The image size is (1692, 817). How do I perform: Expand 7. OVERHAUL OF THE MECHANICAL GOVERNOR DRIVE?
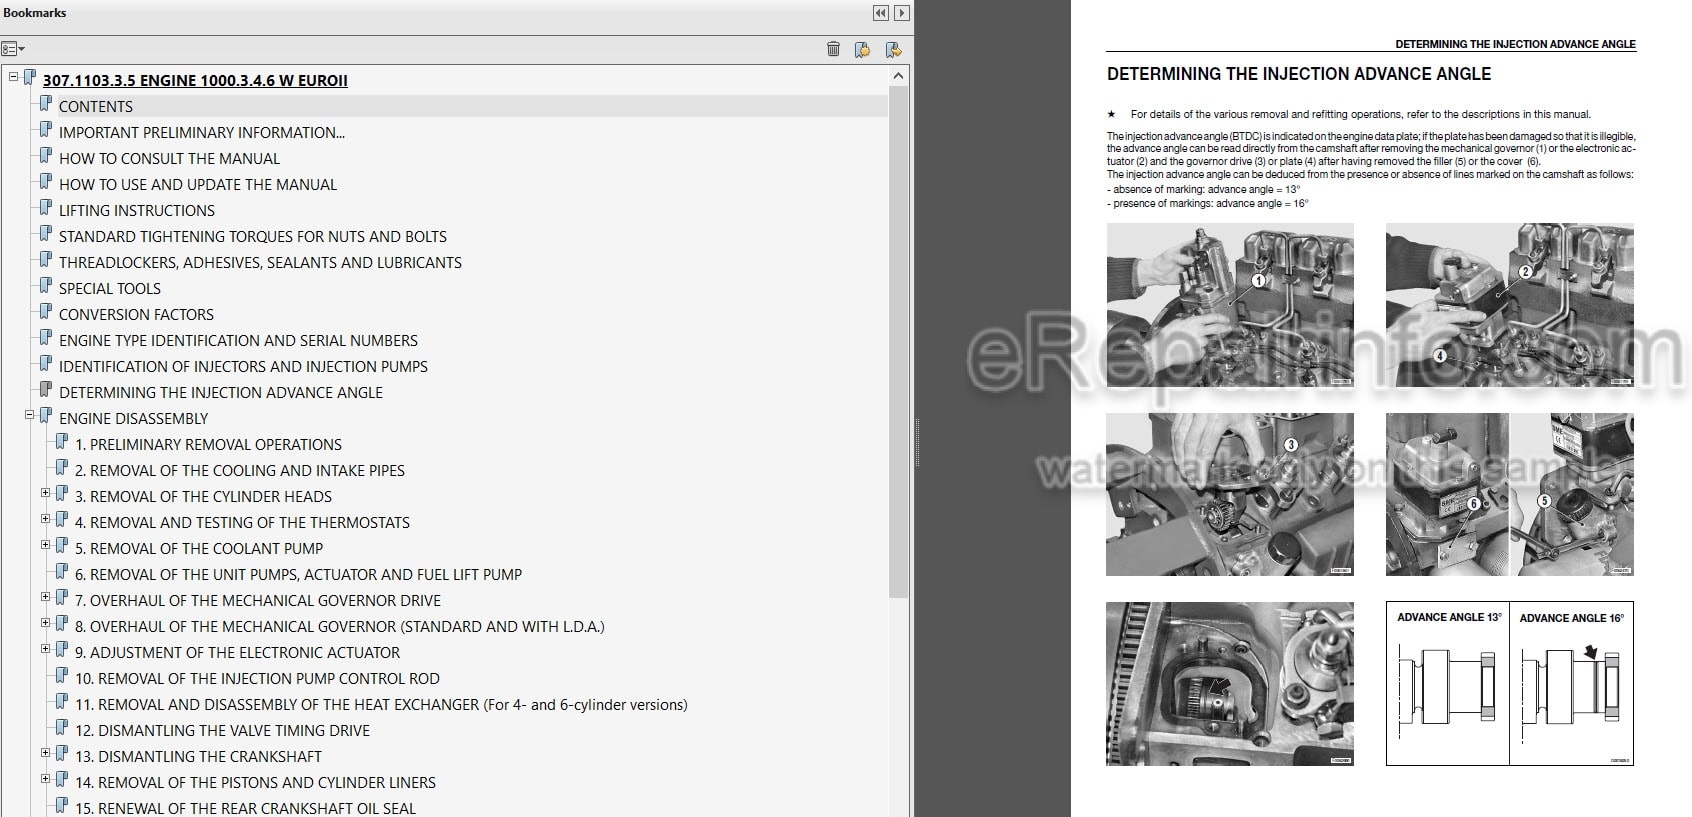(x=46, y=597)
